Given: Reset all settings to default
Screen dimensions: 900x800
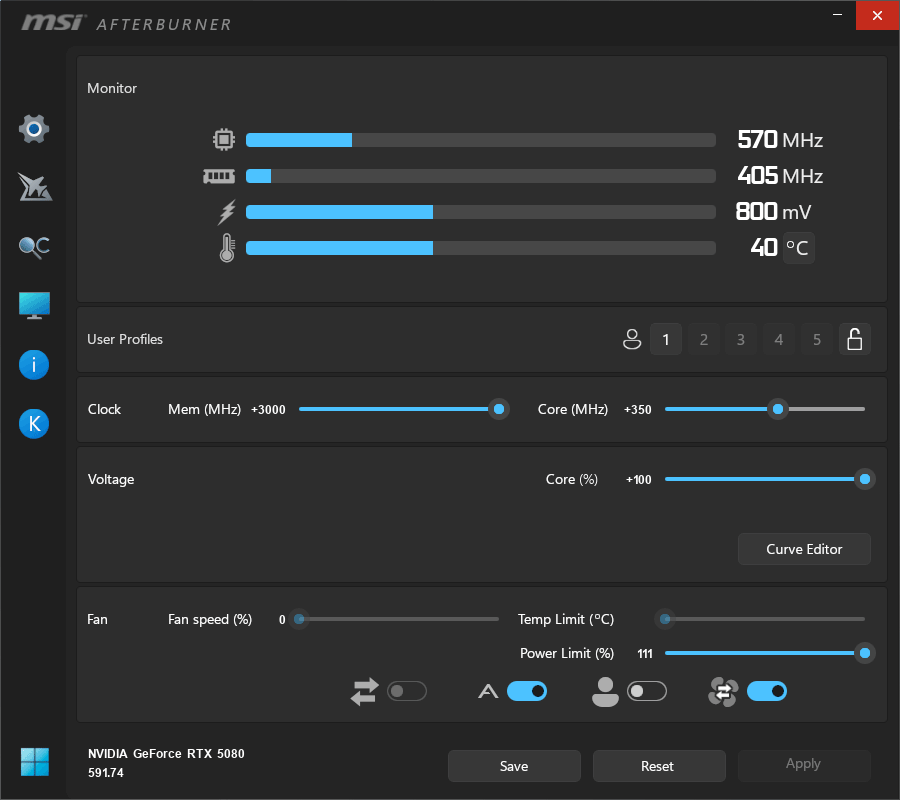Looking at the screenshot, I should click(658, 766).
